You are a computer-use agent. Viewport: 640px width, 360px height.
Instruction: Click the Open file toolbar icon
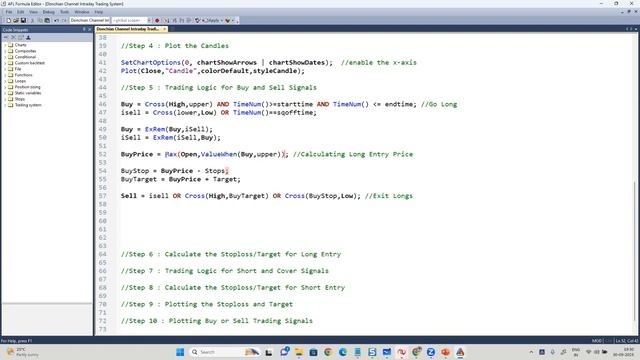(16, 20)
